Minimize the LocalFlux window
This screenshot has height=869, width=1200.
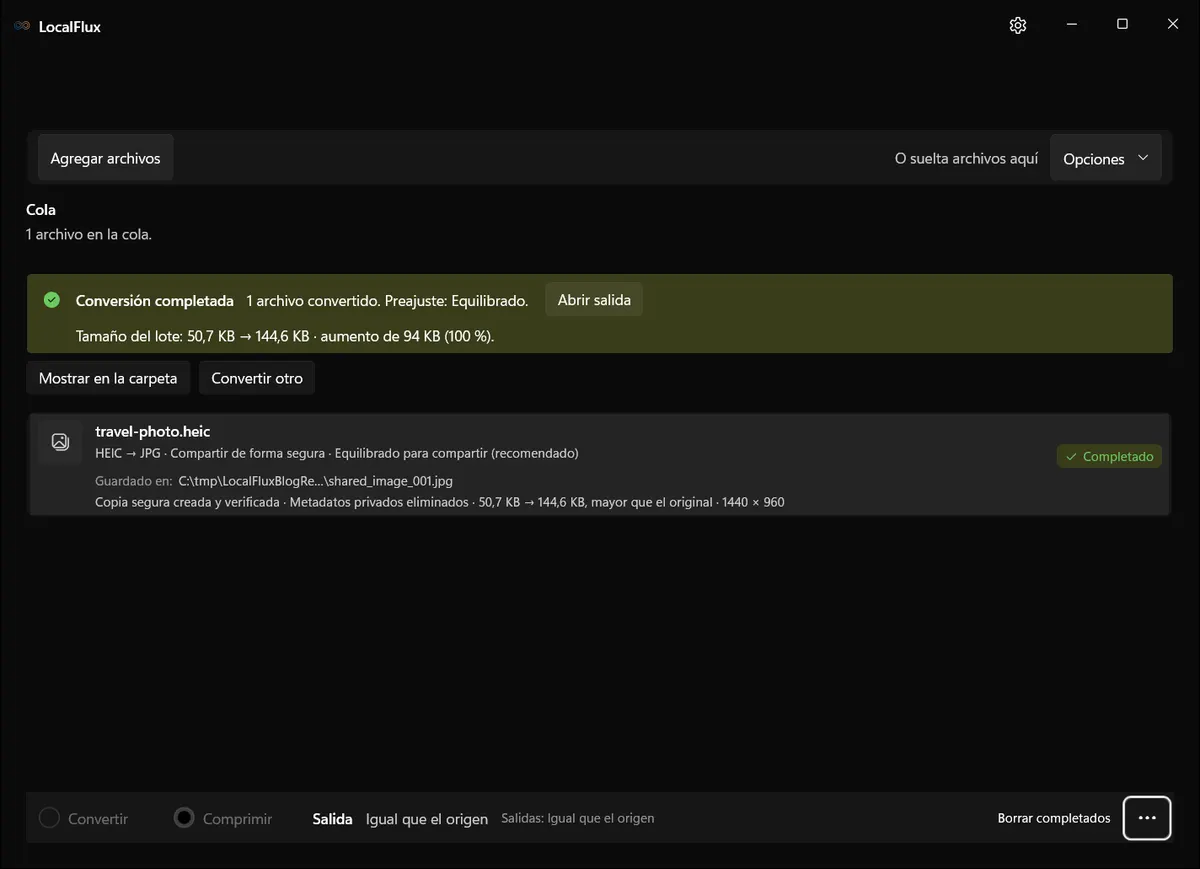1071,25
